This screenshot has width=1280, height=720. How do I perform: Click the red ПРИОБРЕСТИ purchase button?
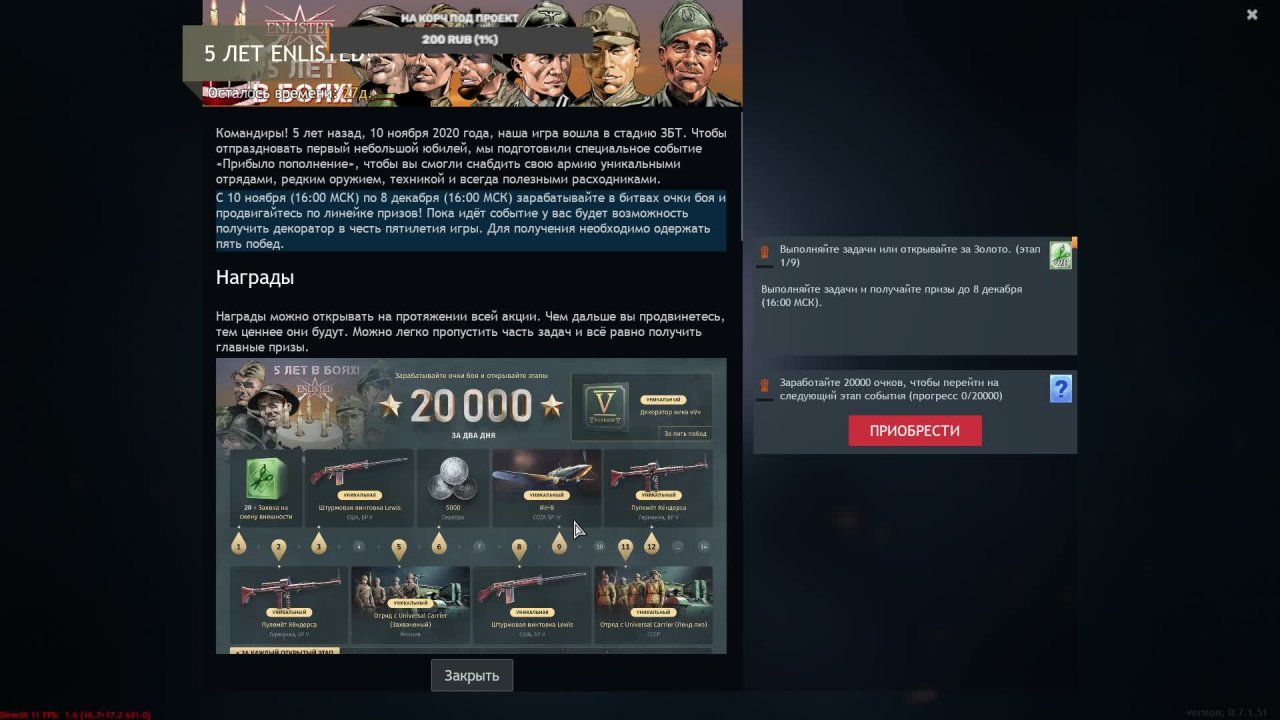915,431
